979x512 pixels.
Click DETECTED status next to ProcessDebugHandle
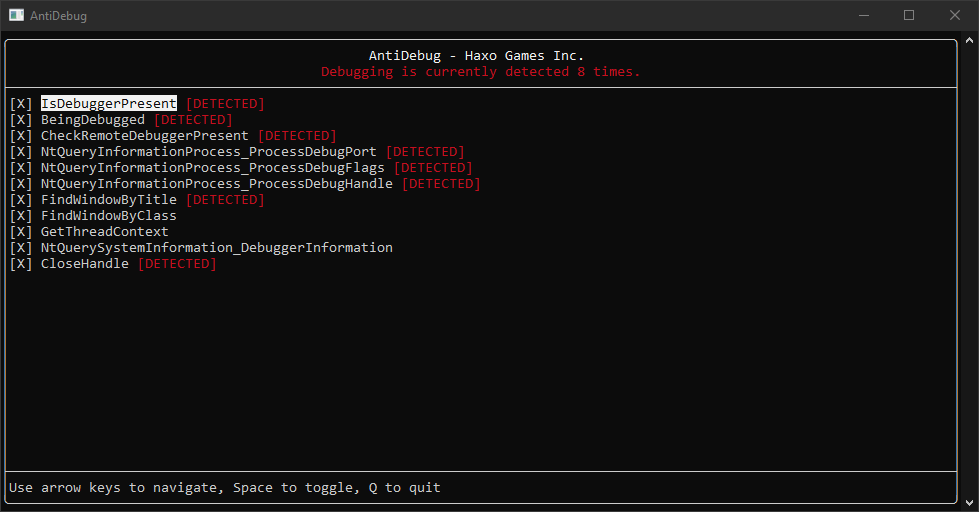[441, 184]
